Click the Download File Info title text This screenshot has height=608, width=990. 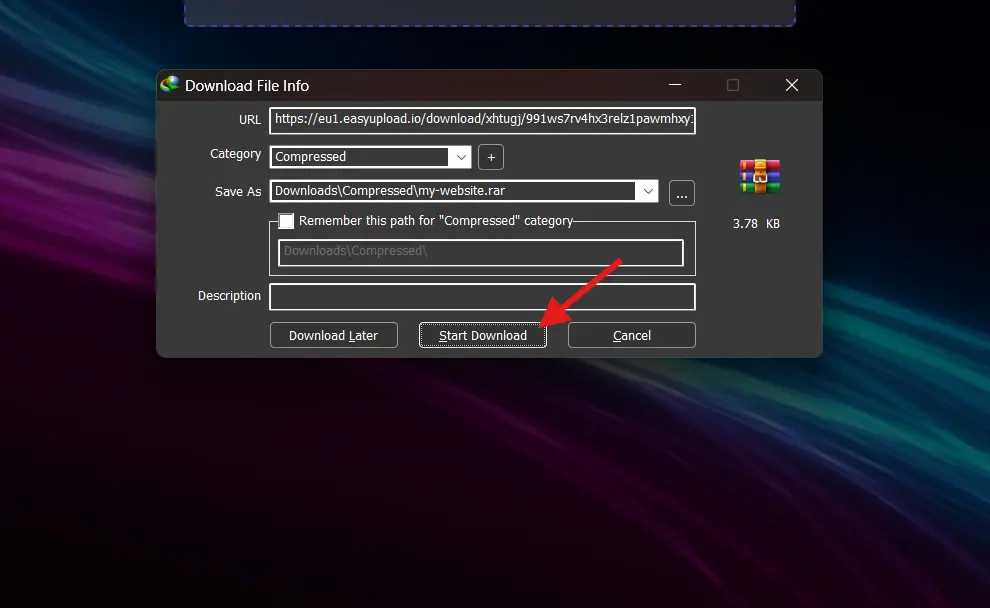click(x=247, y=86)
